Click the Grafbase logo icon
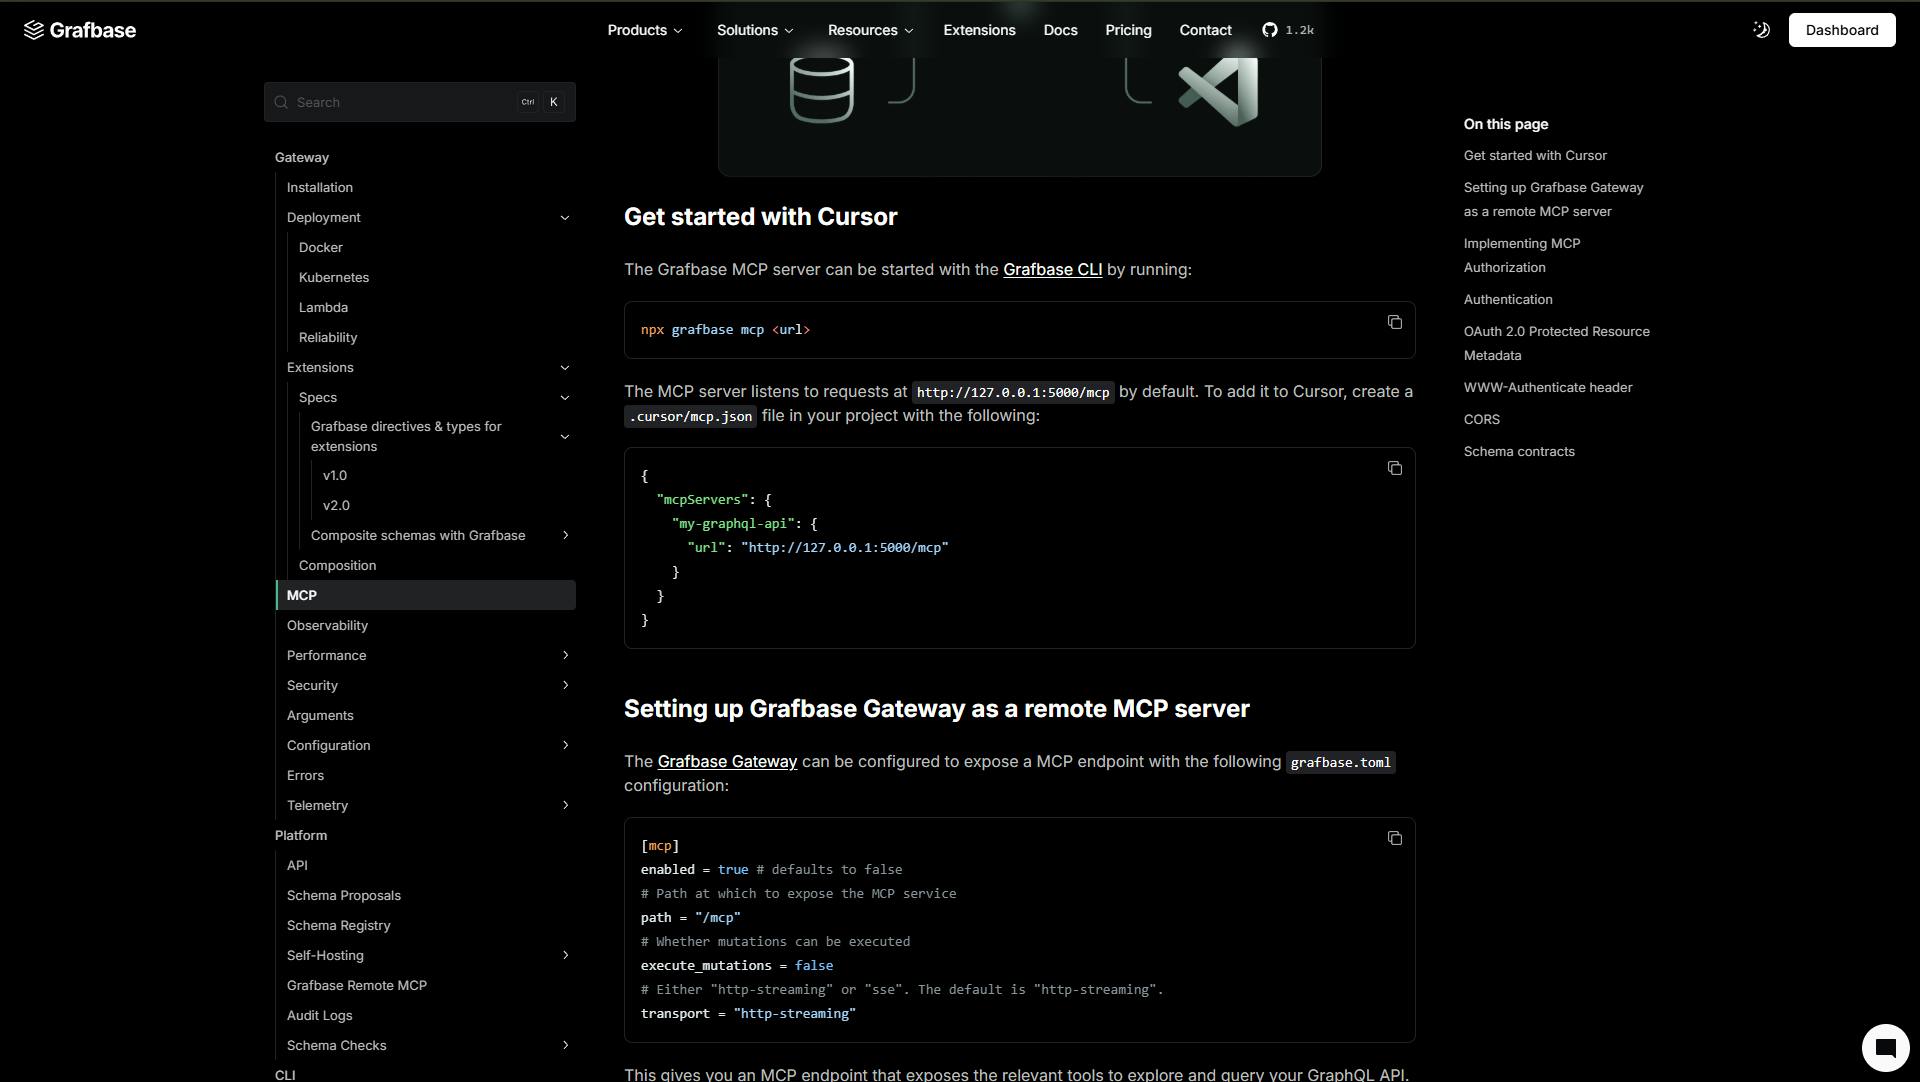Screen dimensions: 1920x1082 click(34, 30)
